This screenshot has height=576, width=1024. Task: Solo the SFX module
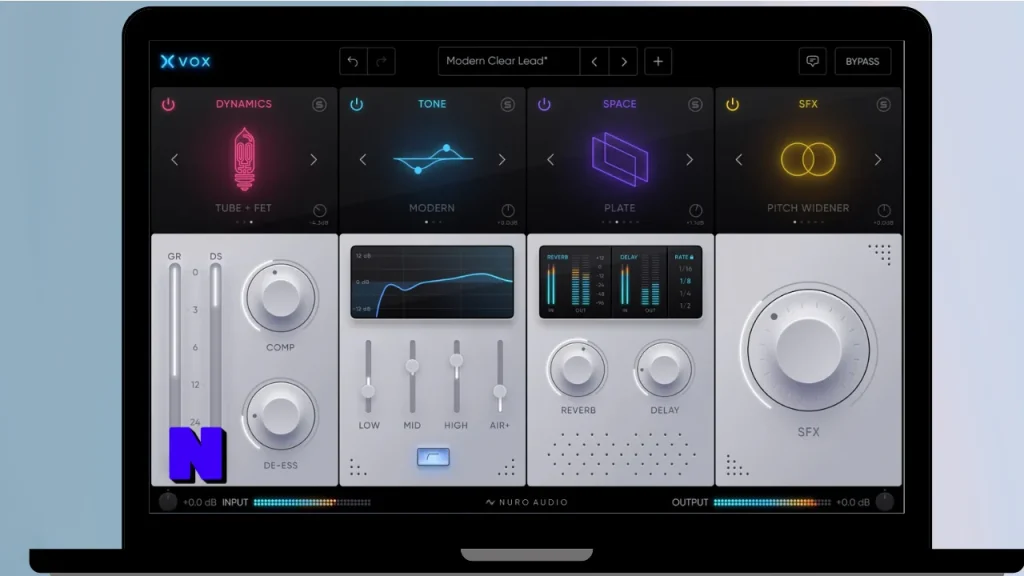click(884, 104)
